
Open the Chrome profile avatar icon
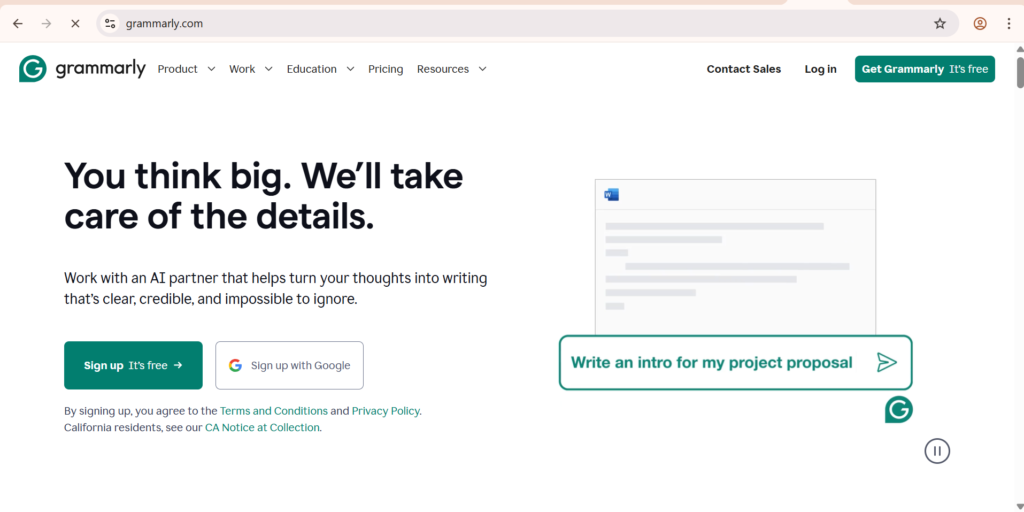[980, 23]
